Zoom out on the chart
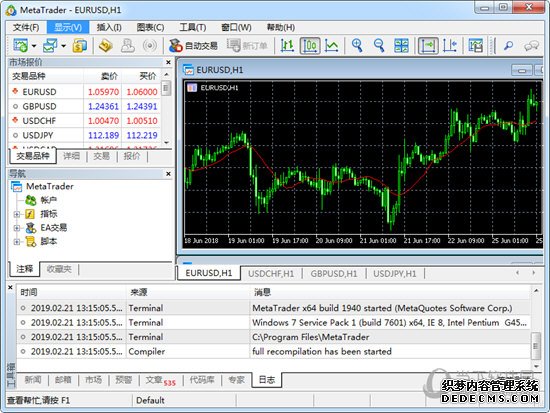This screenshot has width=550, height=413. (379, 46)
